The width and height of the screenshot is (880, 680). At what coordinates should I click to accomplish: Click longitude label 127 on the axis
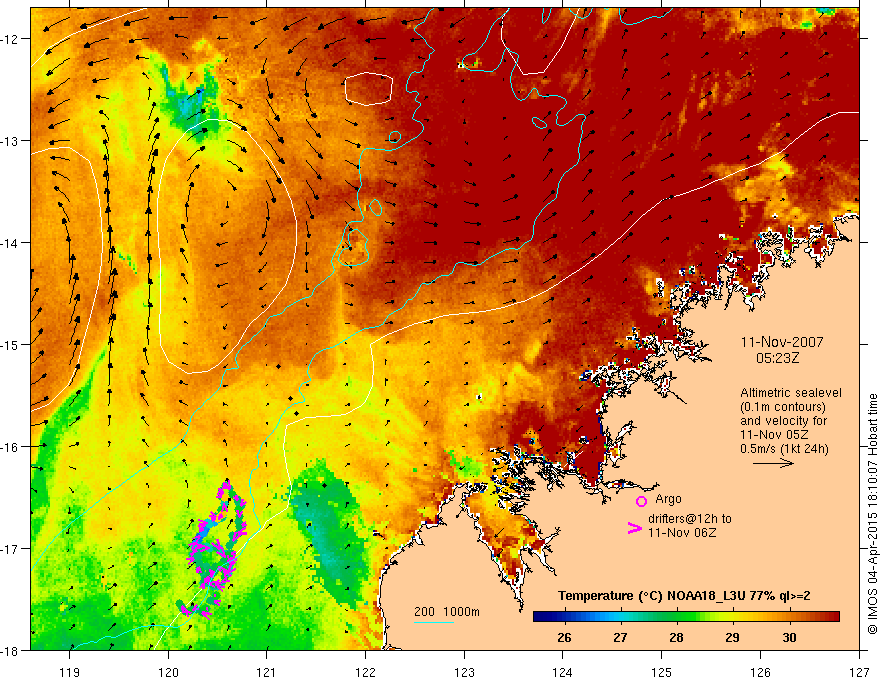pyautogui.click(x=859, y=672)
